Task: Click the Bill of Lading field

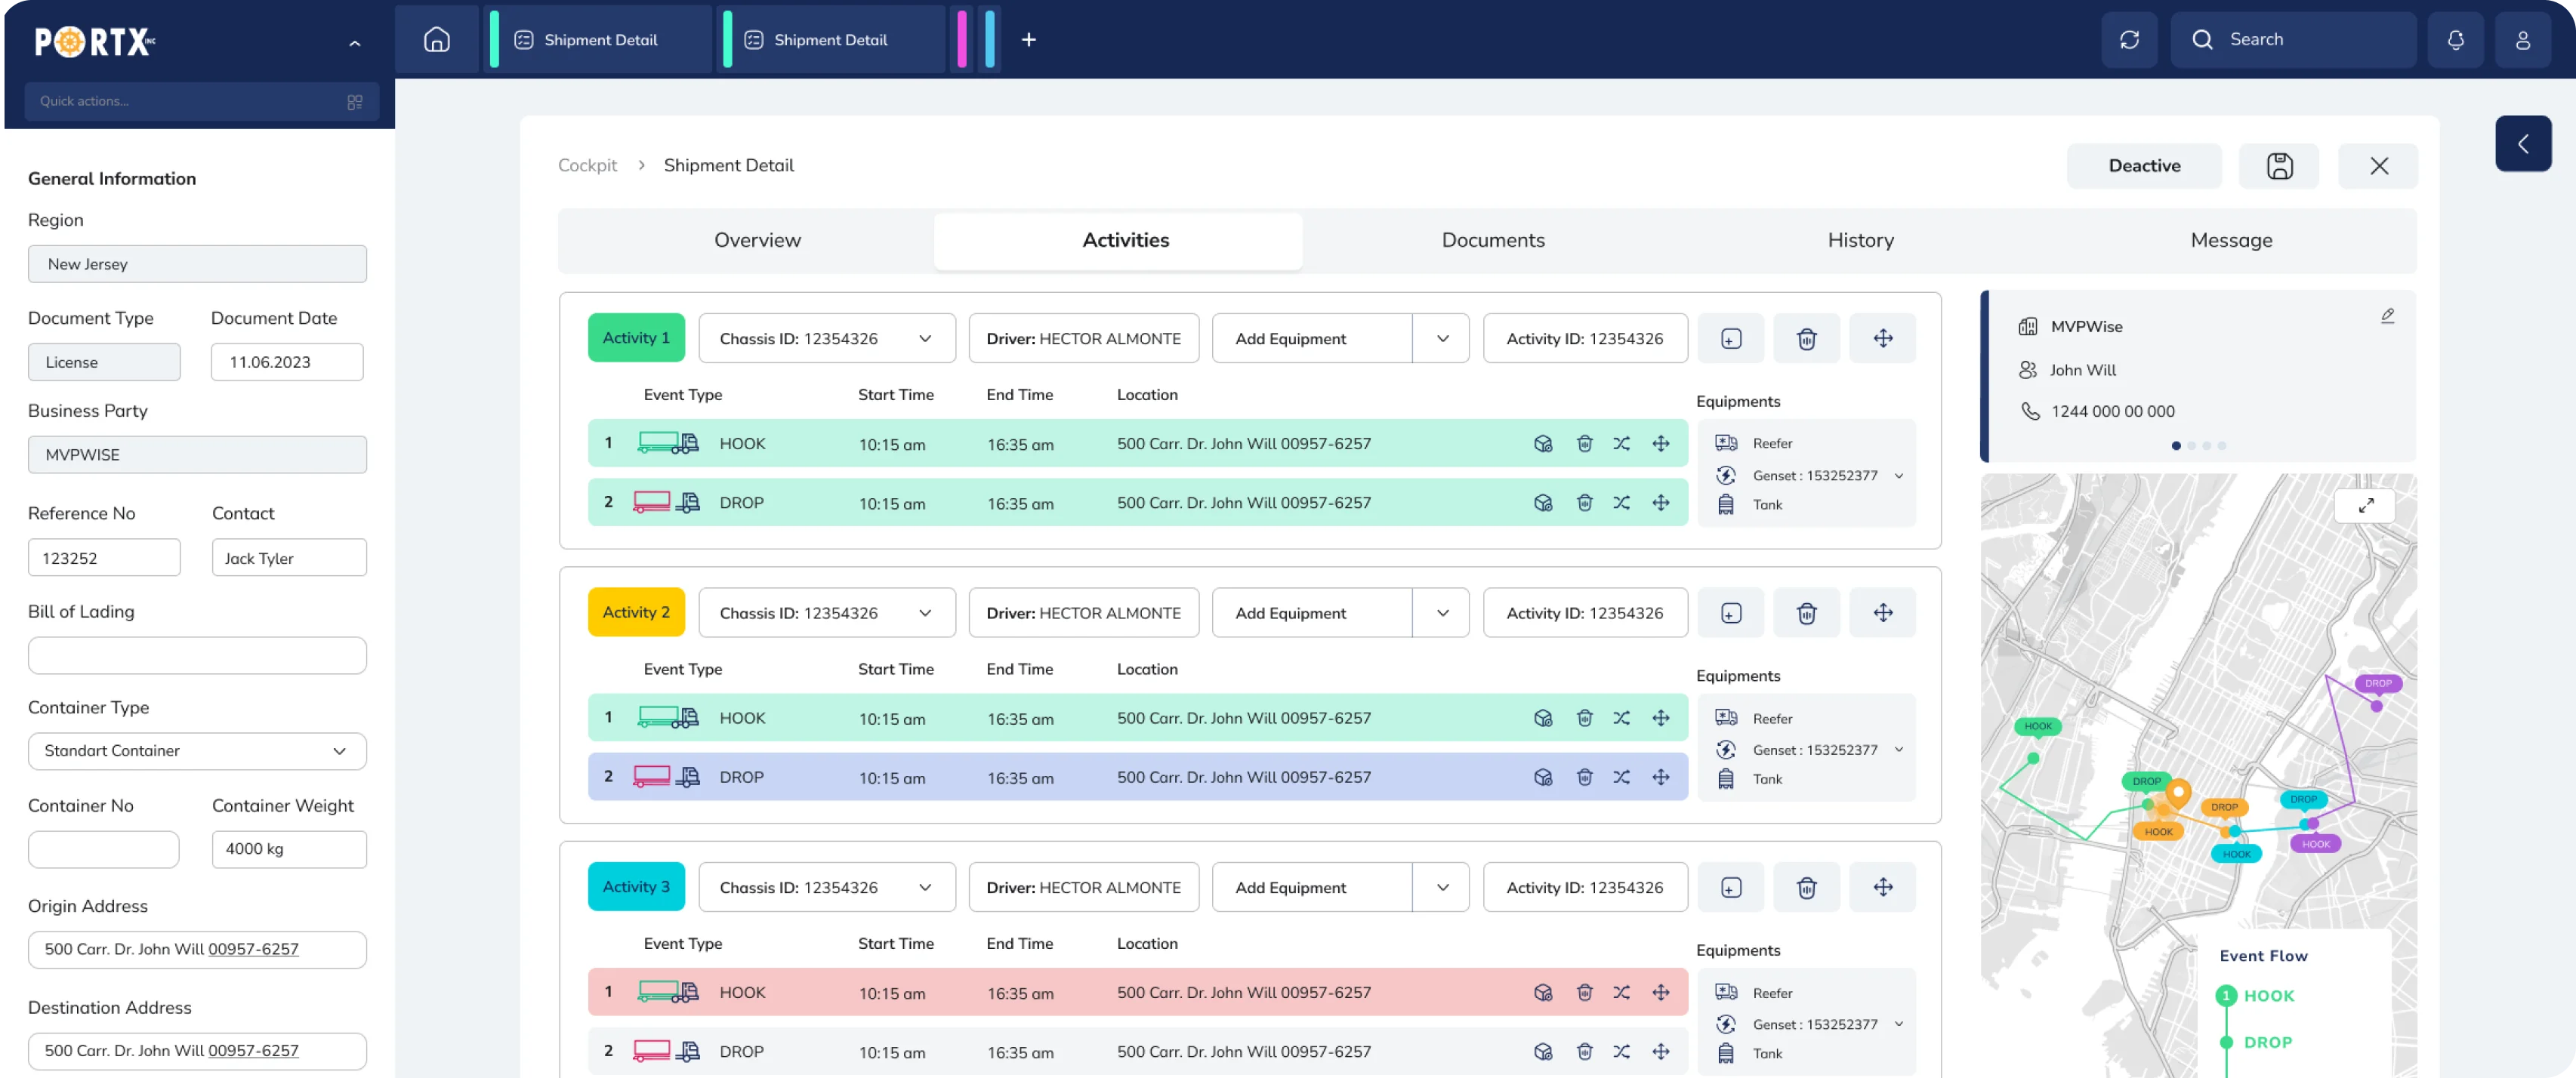Action: point(197,656)
